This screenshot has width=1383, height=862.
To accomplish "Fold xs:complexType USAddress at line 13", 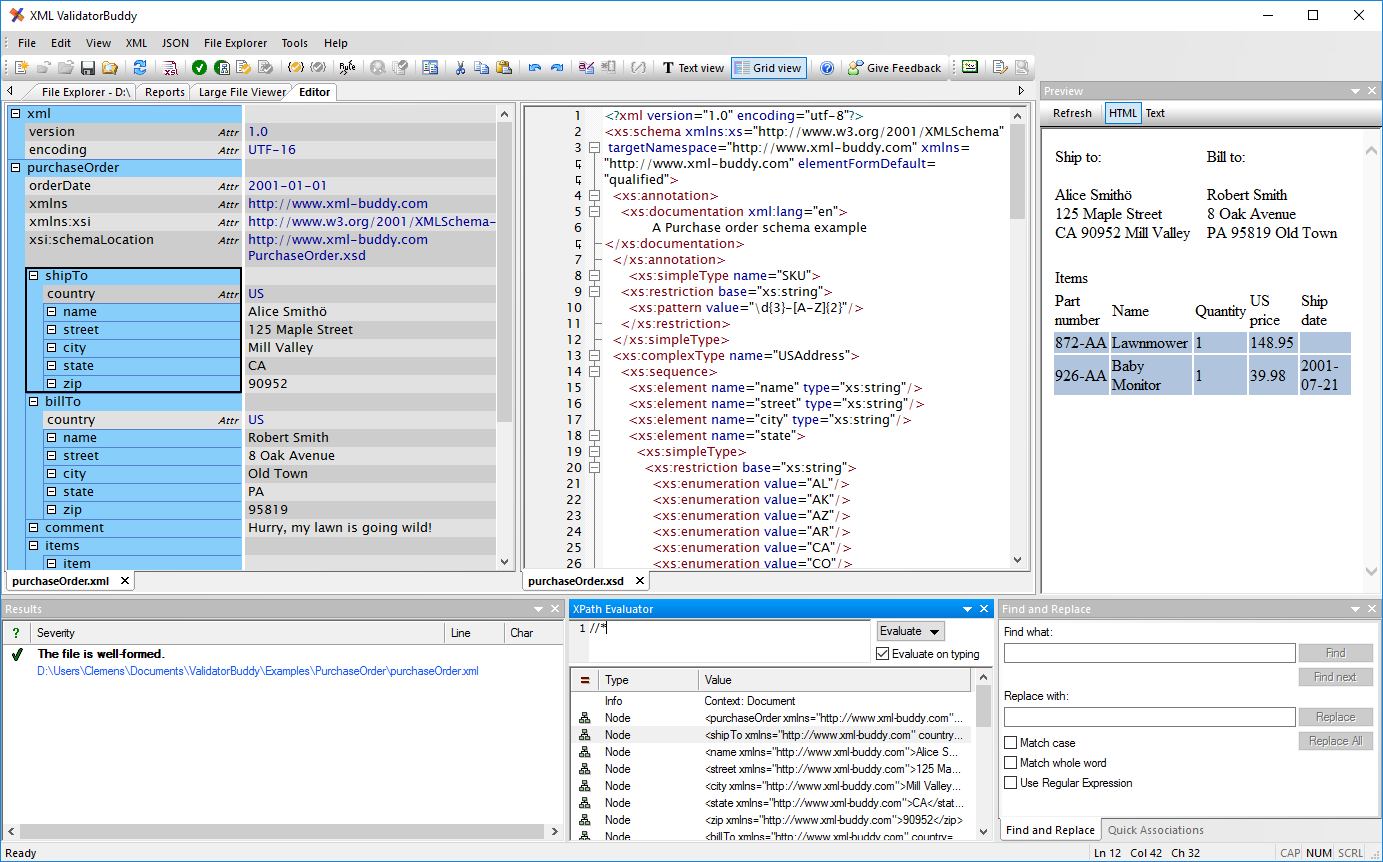I will pos(594,356).
